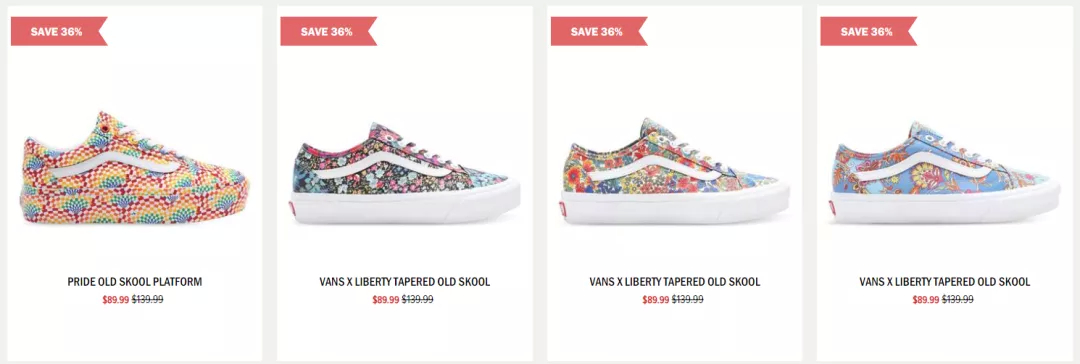Click the Save 36% badge above blue paisley shoe
Image resolution: width=1080 pixels, height=364 pixels.
869,31
